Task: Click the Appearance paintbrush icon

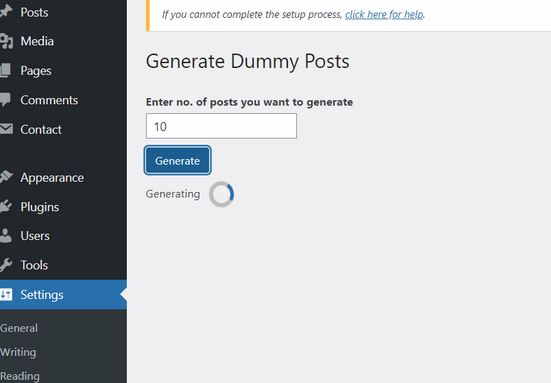Action: [6, 177]
